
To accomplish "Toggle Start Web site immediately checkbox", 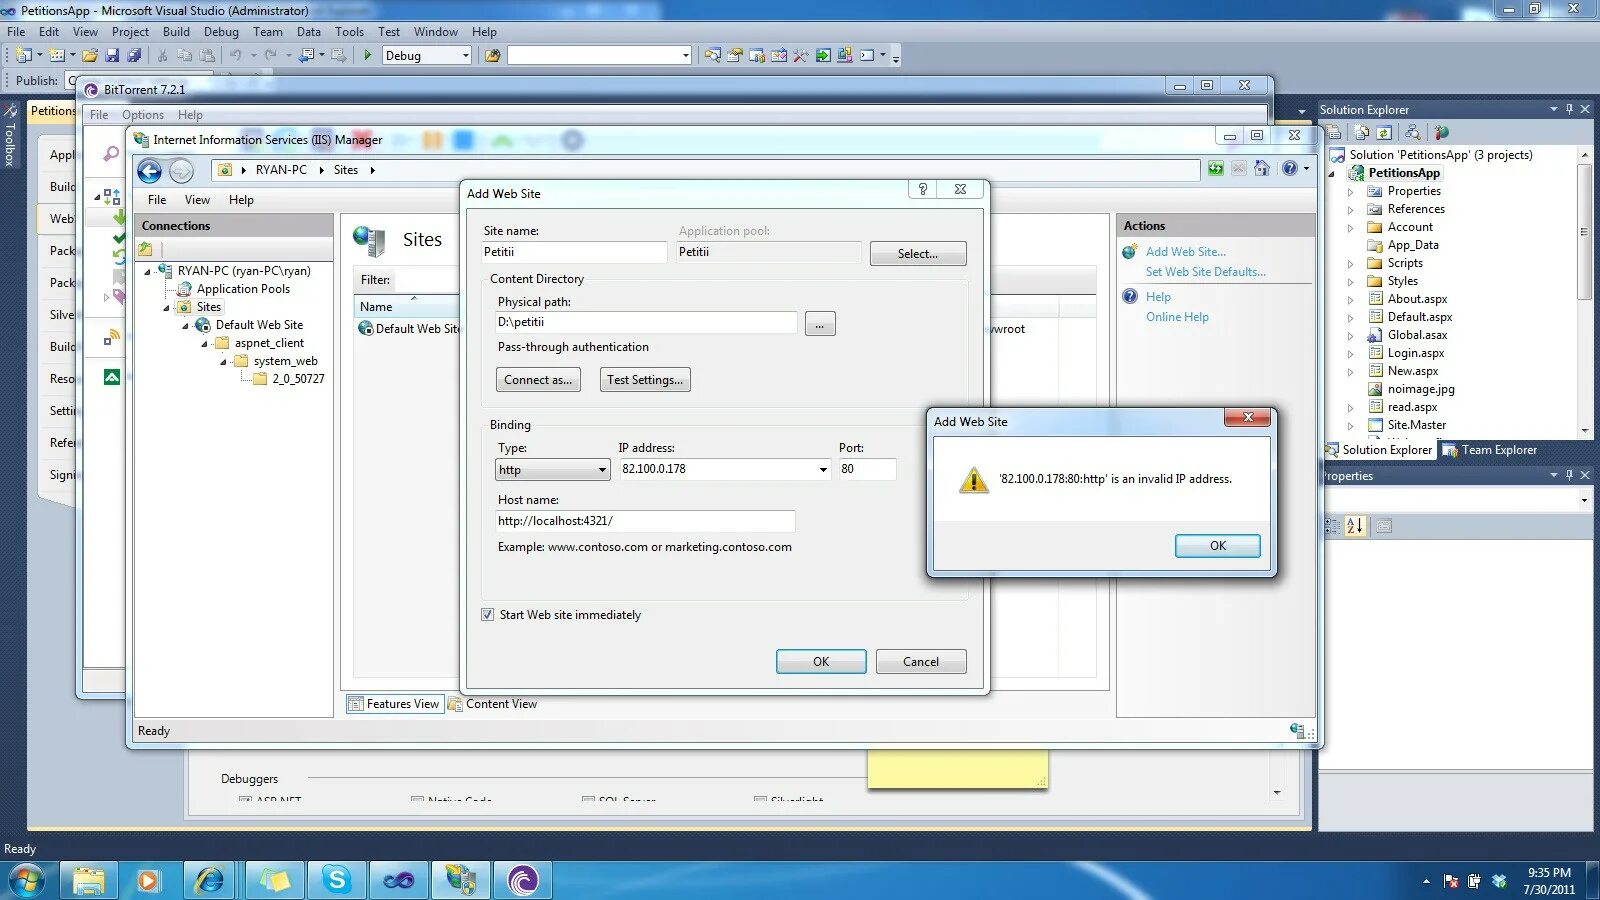I will (488, 615).
